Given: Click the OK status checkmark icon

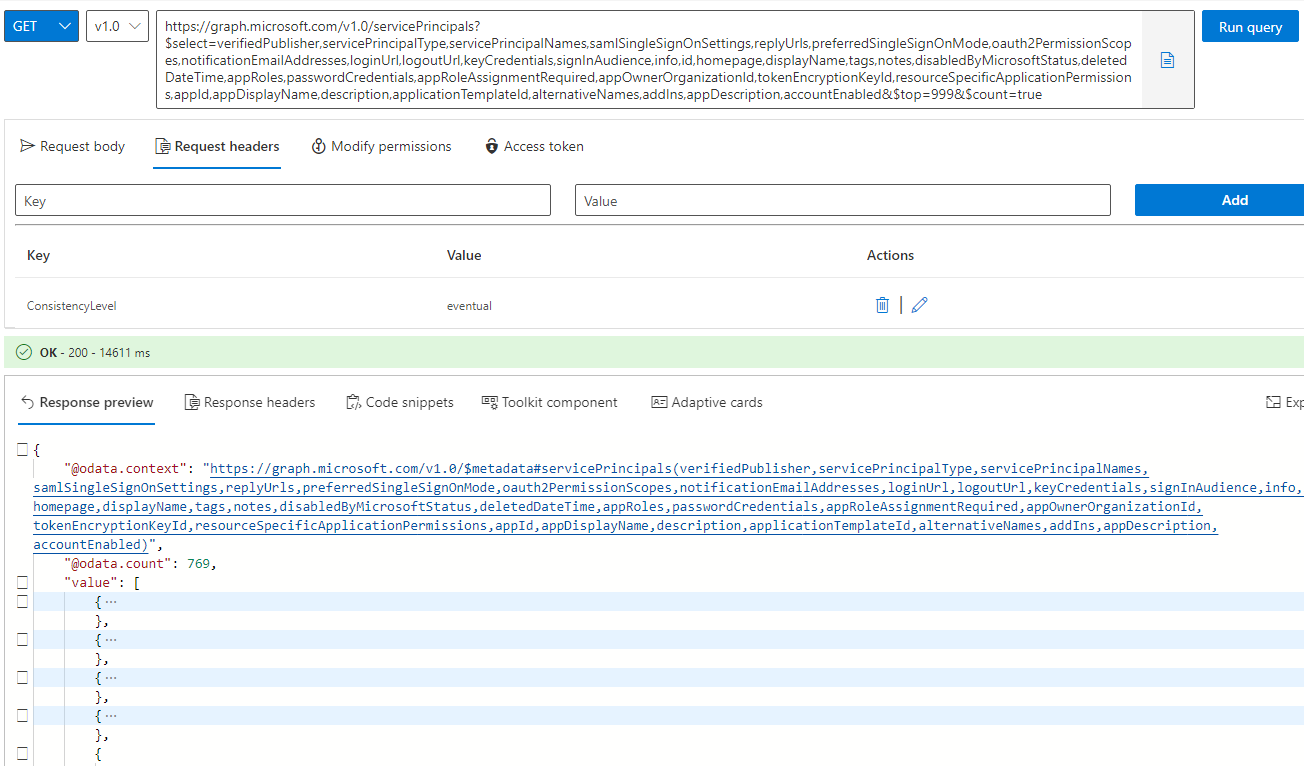Looking at the screenshot, I should [x=24, y=353].
